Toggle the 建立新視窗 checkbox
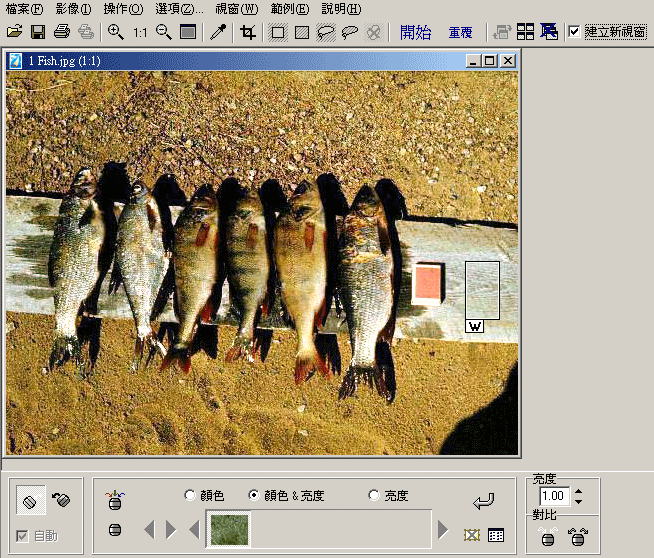The height and width of the screenshot is (558, 654). (574, 31)
